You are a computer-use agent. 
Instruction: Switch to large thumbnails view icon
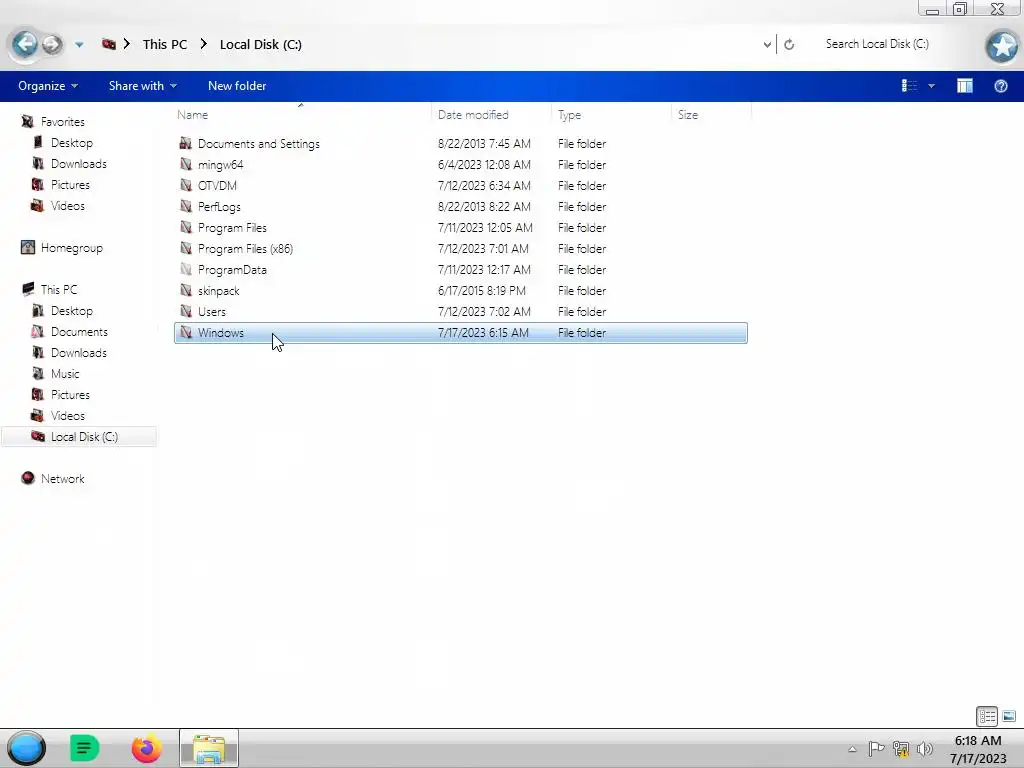[x=1008, y=716]
